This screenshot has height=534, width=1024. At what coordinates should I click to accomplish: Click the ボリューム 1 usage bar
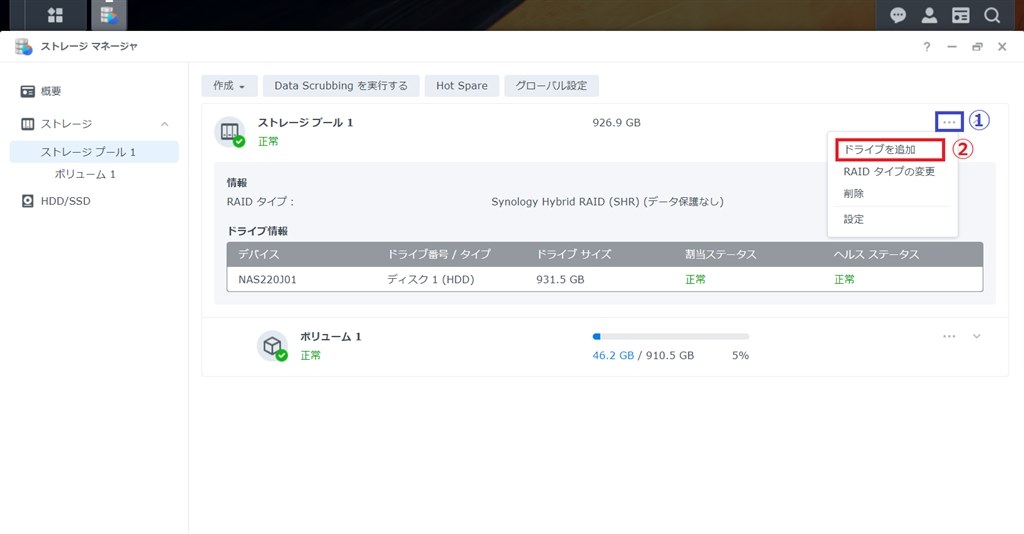(671, 337)
